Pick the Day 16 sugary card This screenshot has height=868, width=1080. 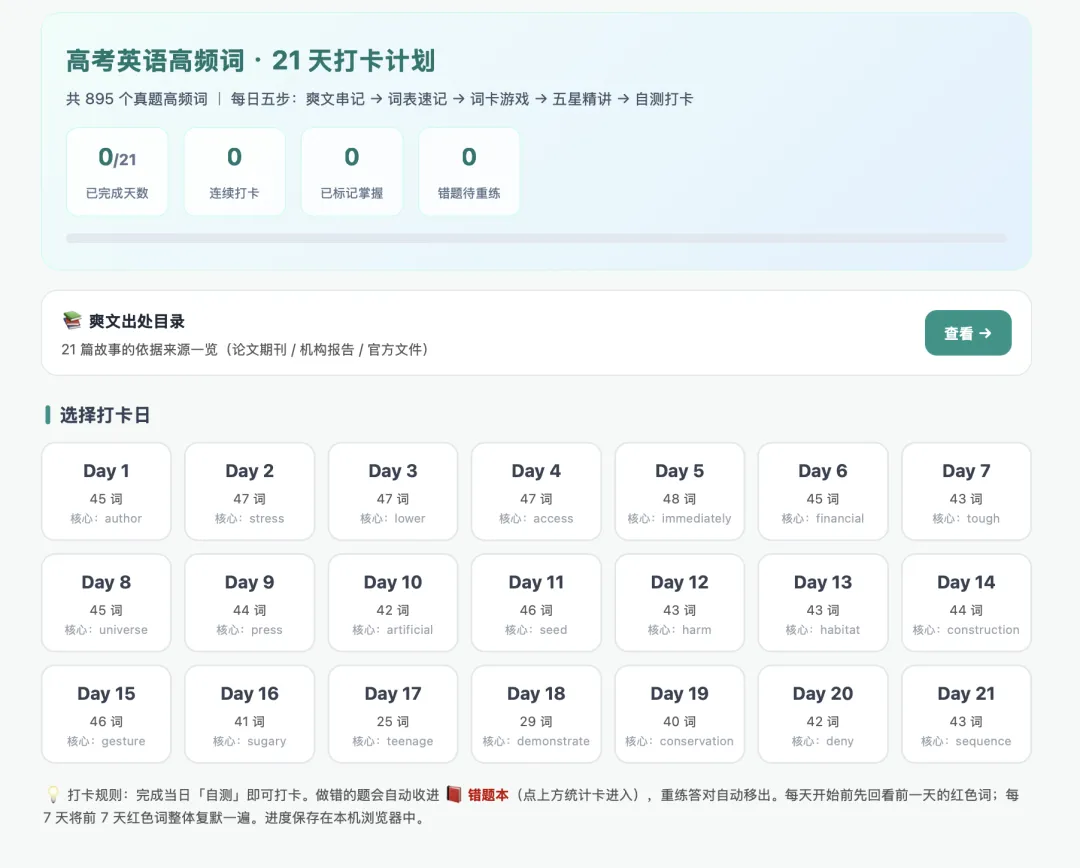249,714
